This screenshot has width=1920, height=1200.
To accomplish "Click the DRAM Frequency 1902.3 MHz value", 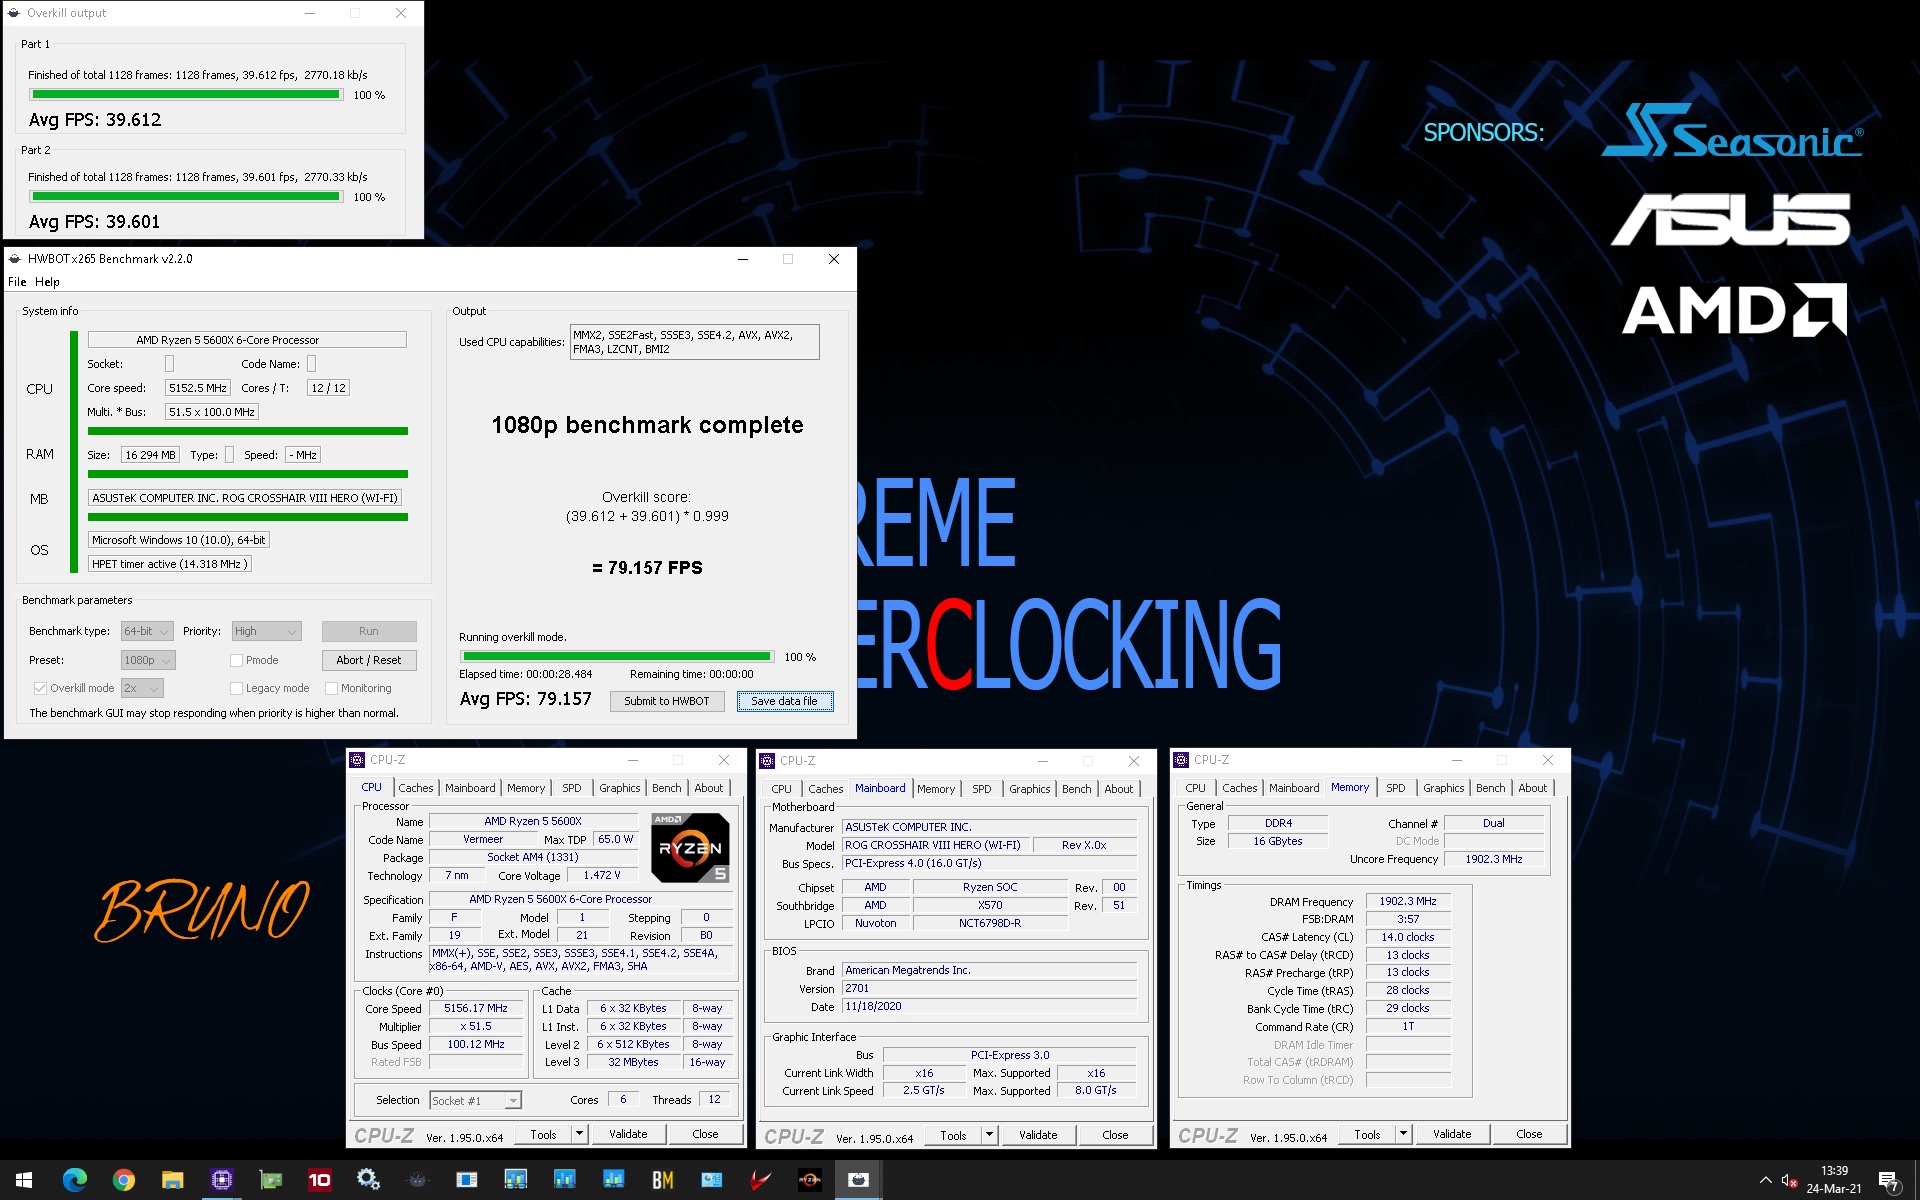I will (x=1407, y=901).
